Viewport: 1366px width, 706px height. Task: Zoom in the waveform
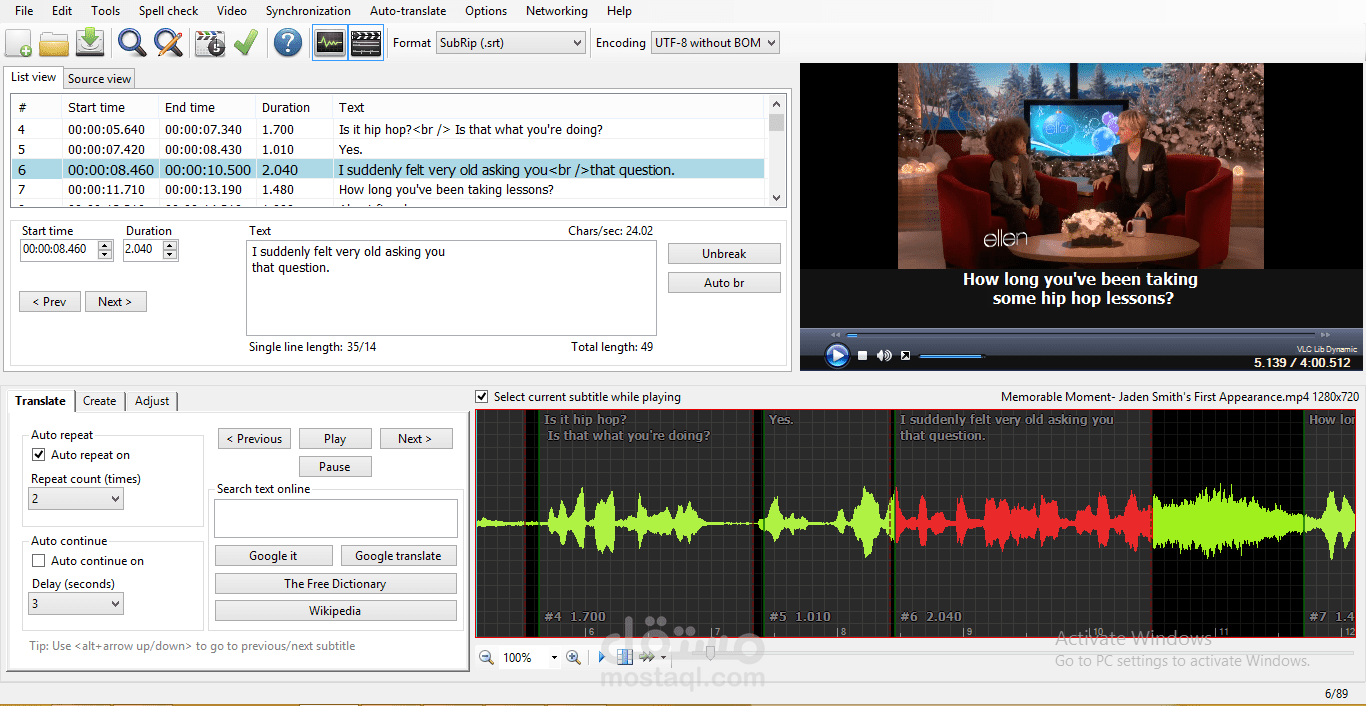573,657
